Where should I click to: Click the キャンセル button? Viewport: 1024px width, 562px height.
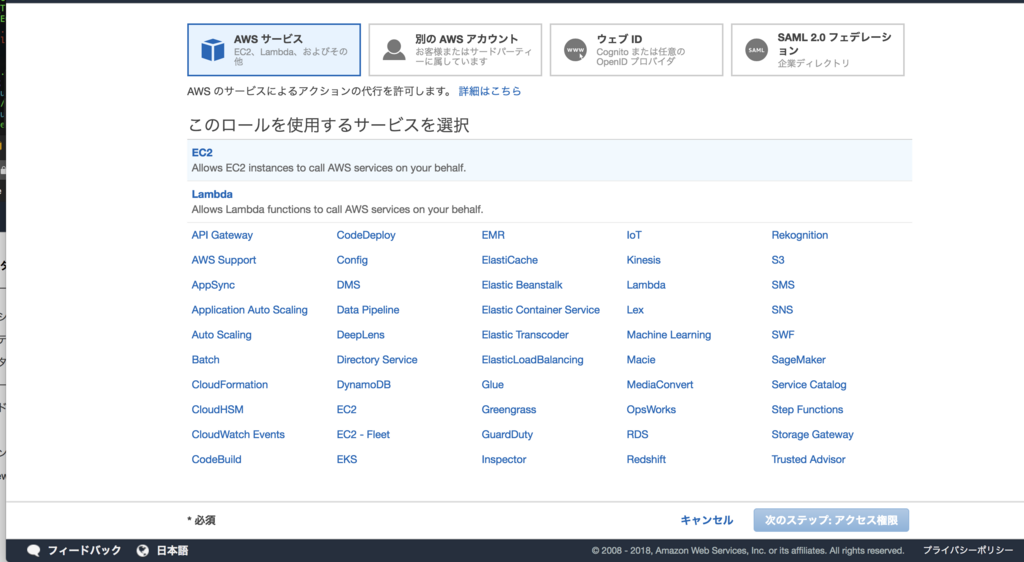pos(707,520)
